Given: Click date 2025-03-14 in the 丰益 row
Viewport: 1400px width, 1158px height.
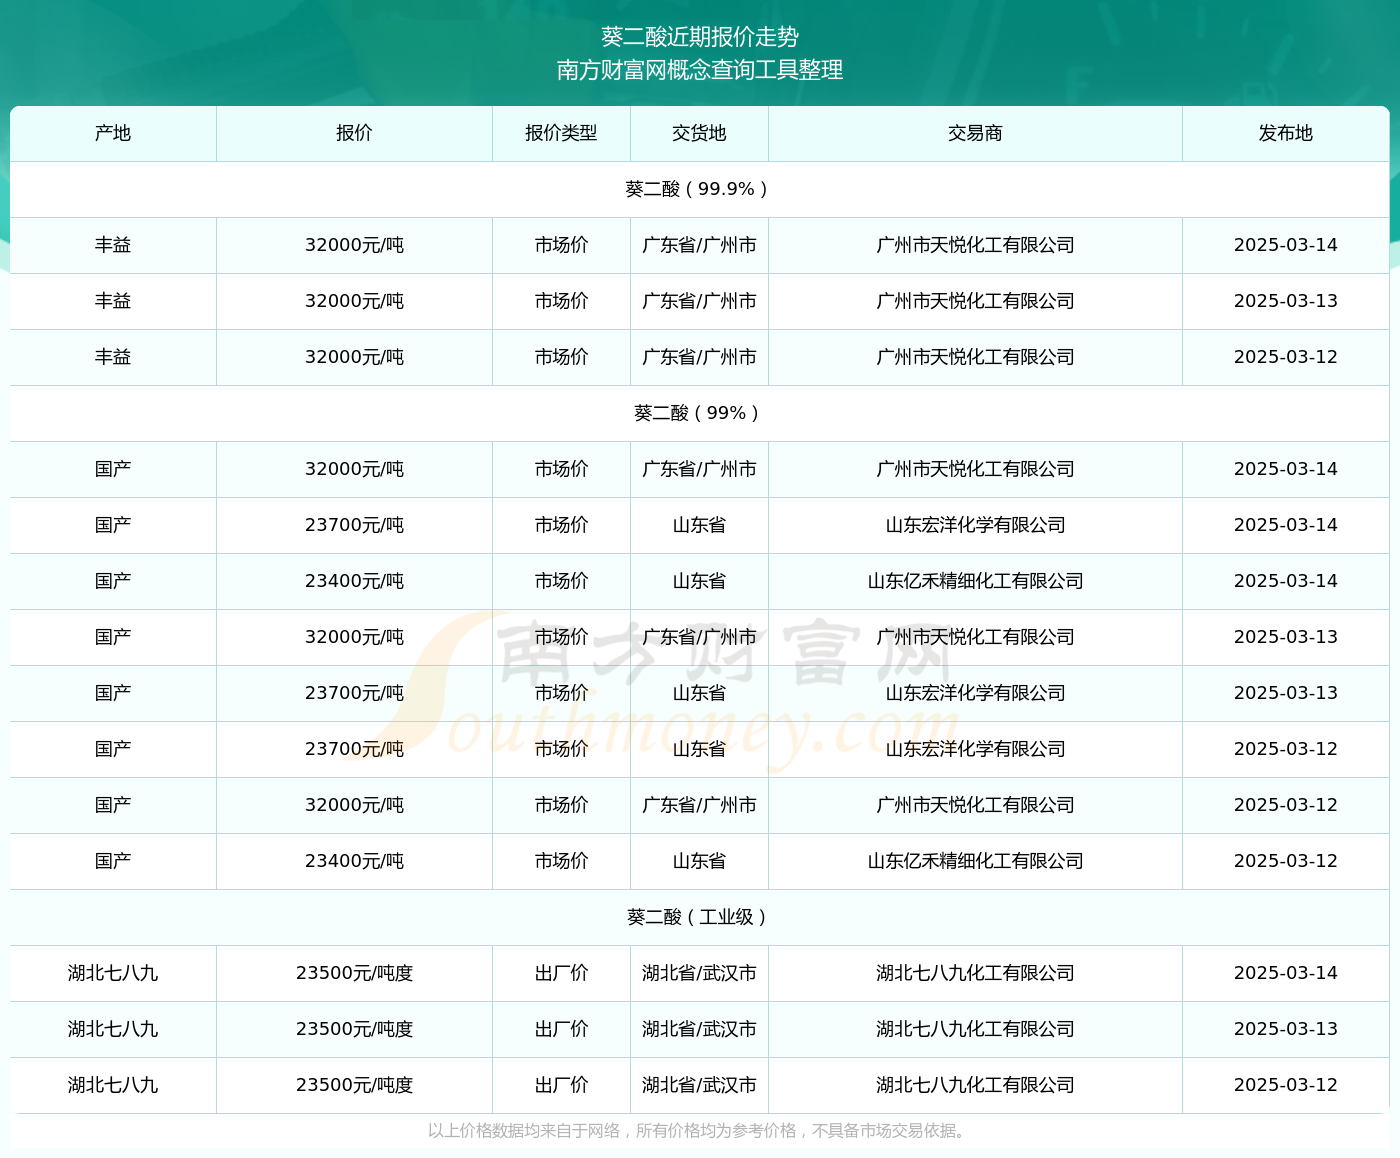Looking at the screenshot, I should click(1285, 245).
